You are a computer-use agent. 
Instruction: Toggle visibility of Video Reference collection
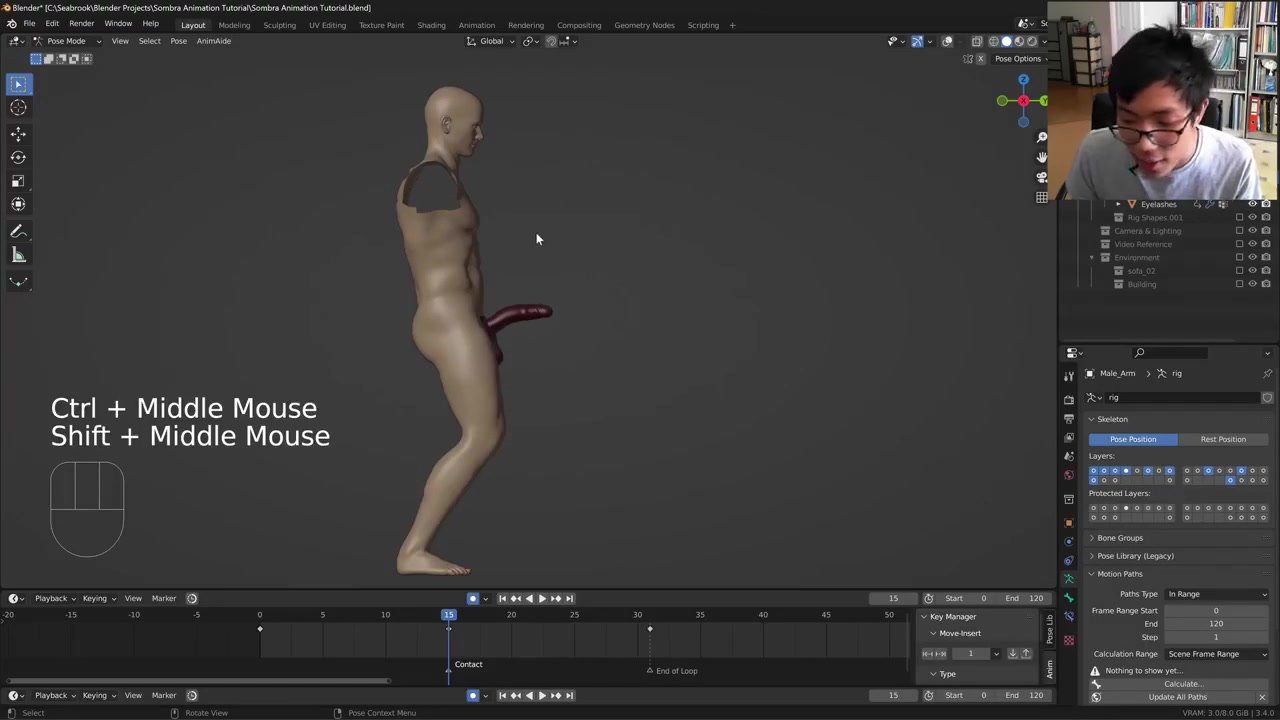pos(1252,244)
